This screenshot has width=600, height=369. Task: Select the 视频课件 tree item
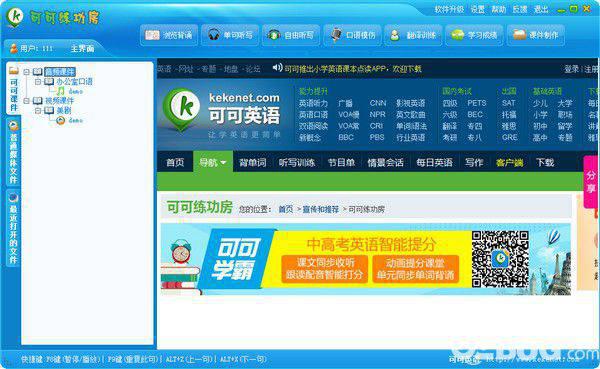point(59,101)
